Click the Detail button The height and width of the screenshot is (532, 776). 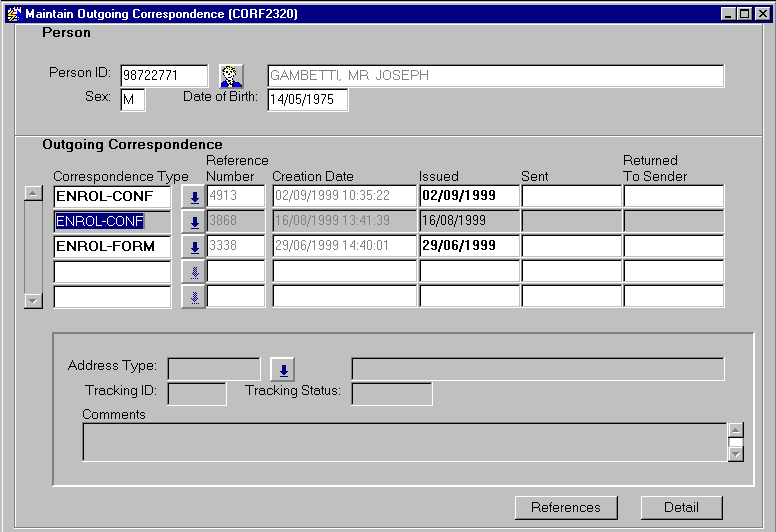click(x=681, y=507)
